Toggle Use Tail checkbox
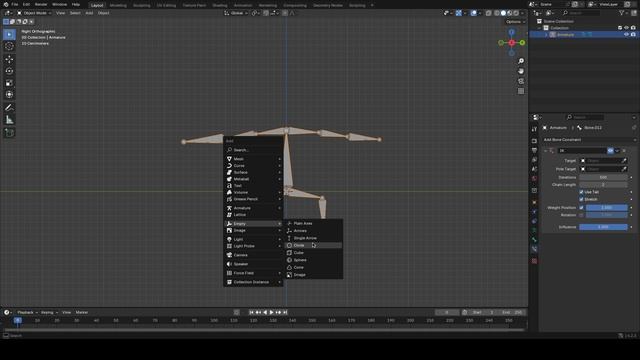 (581, 192)
